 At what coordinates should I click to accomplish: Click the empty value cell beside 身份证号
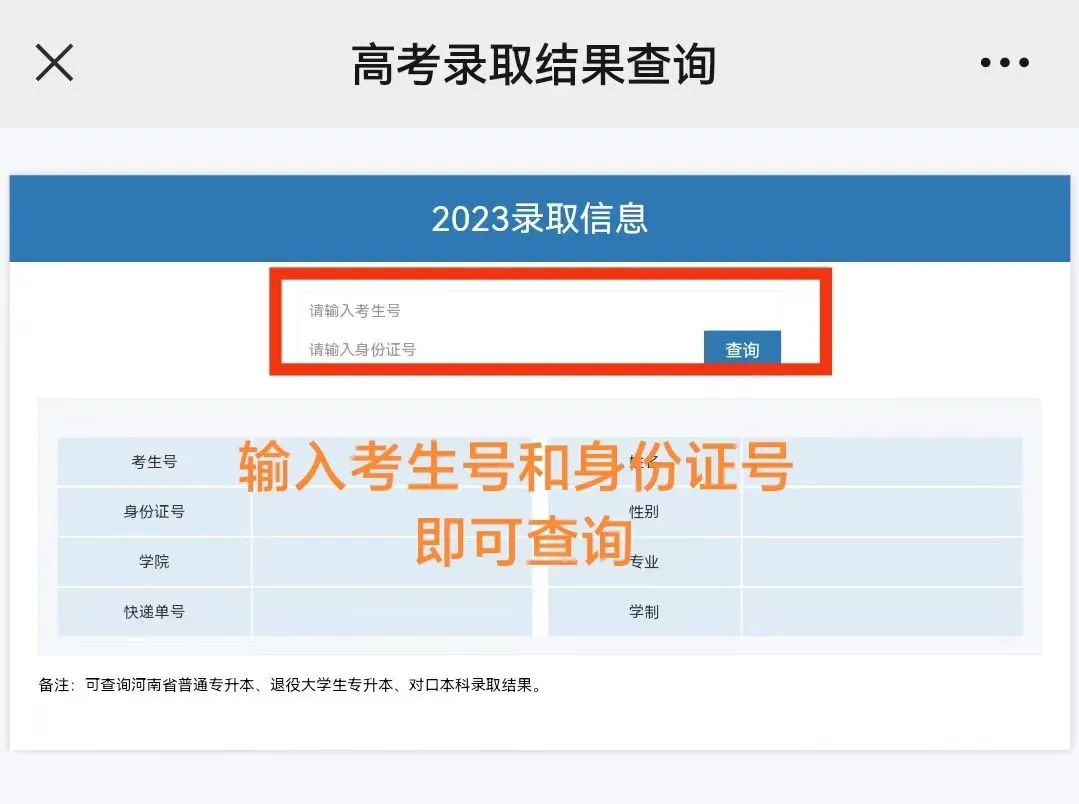click(x=390, y=512)
